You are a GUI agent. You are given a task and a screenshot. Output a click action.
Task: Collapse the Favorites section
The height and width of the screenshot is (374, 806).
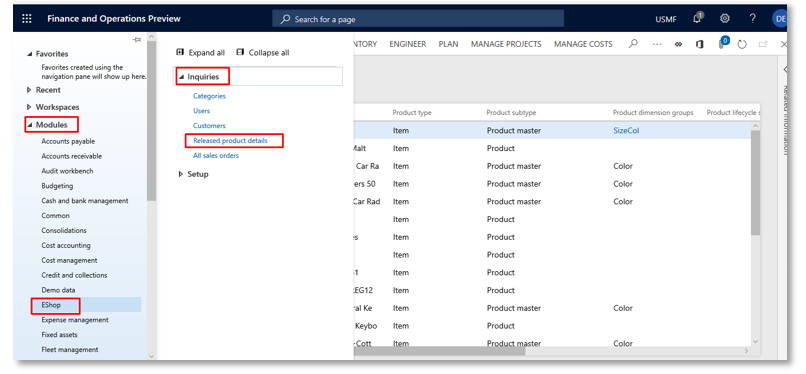[30, 54]
